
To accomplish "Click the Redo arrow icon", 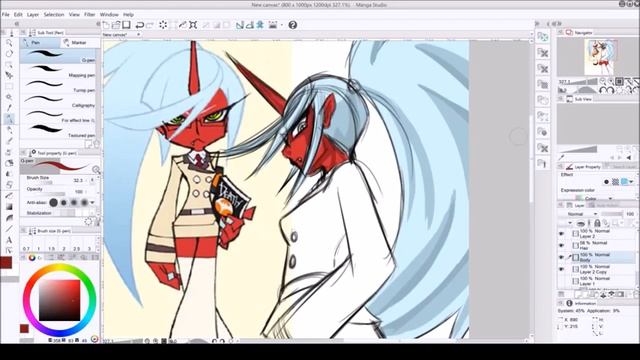I will pos(150,25).
